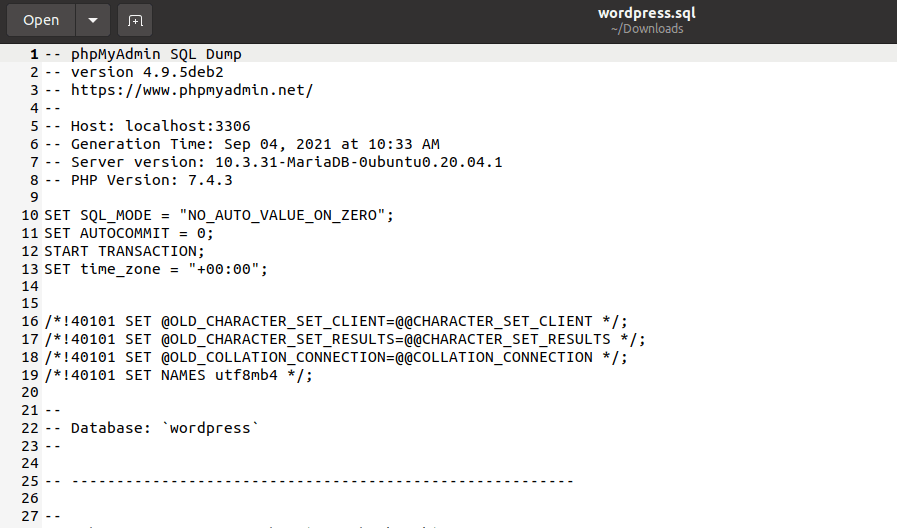Image resolution: width=897 pixels, height=528 pixels.
Task: Place cursor on phpMyAdmin SQL Dump line
Action: point(156,54)
